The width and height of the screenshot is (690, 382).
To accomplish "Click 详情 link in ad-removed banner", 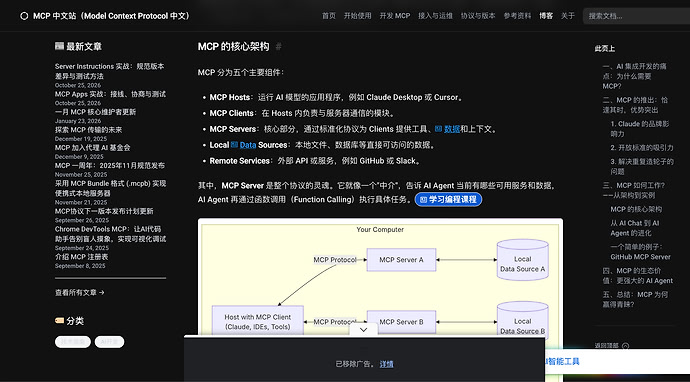I will tap(386, 364).
